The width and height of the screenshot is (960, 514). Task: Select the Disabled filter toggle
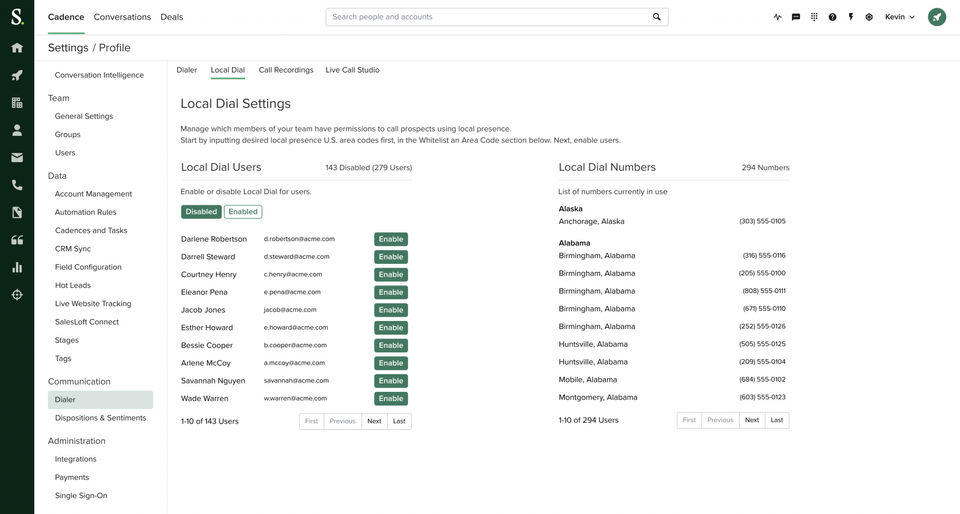point(201,212)
